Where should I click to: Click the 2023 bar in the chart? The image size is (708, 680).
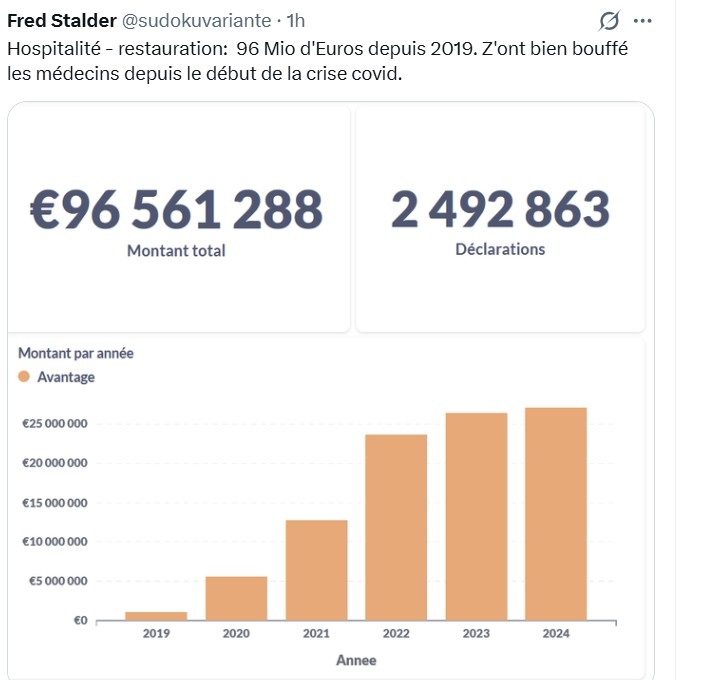click(476, 516)
